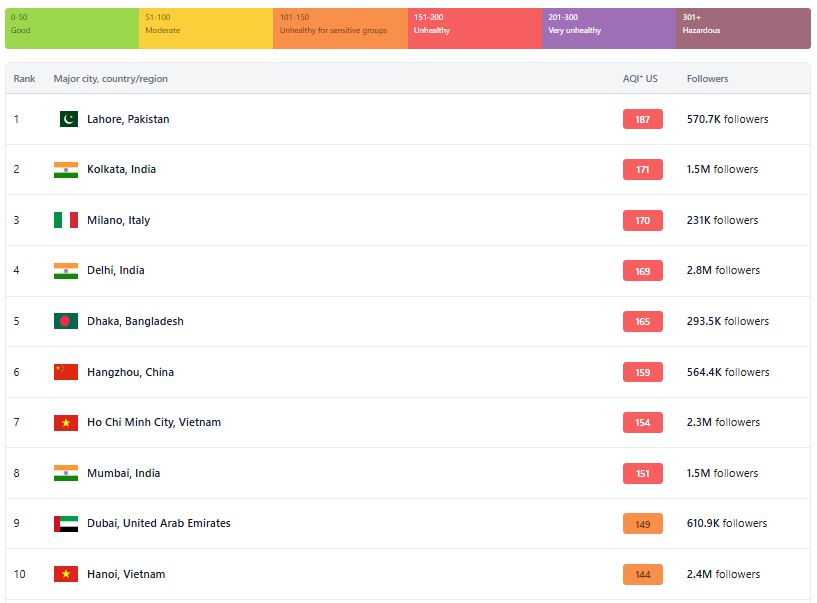This screenshot has width=817, height=603.
Task: Click the Italy flag icon beside Milano
Action: click(66, 220)
